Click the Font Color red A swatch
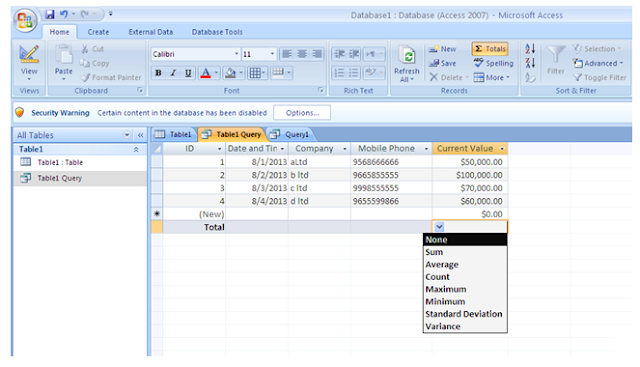This screenshot has height=367, width=640. coord(206,73)
